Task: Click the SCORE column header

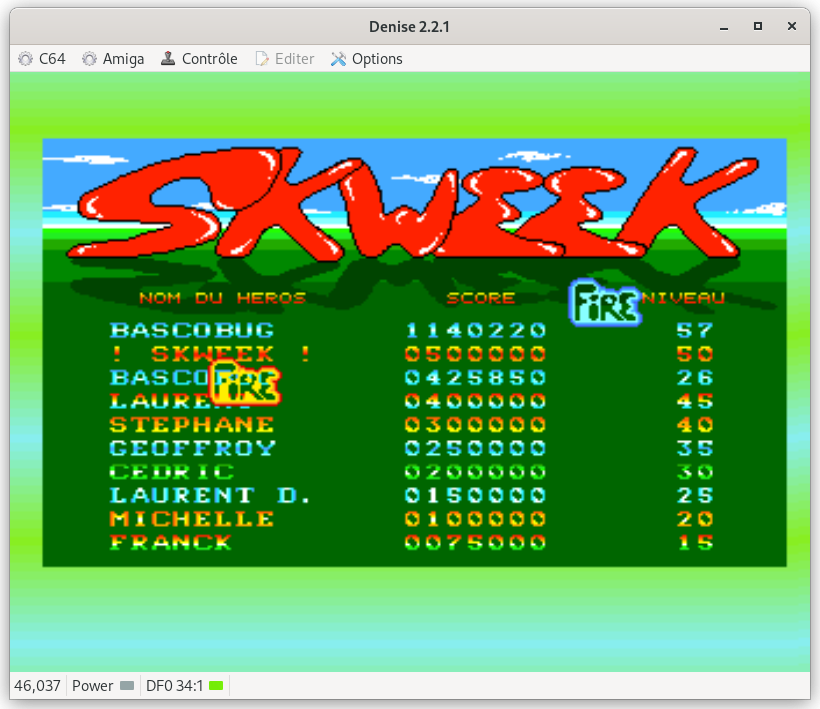Action: pyautogui.click(x=481, y=298)
